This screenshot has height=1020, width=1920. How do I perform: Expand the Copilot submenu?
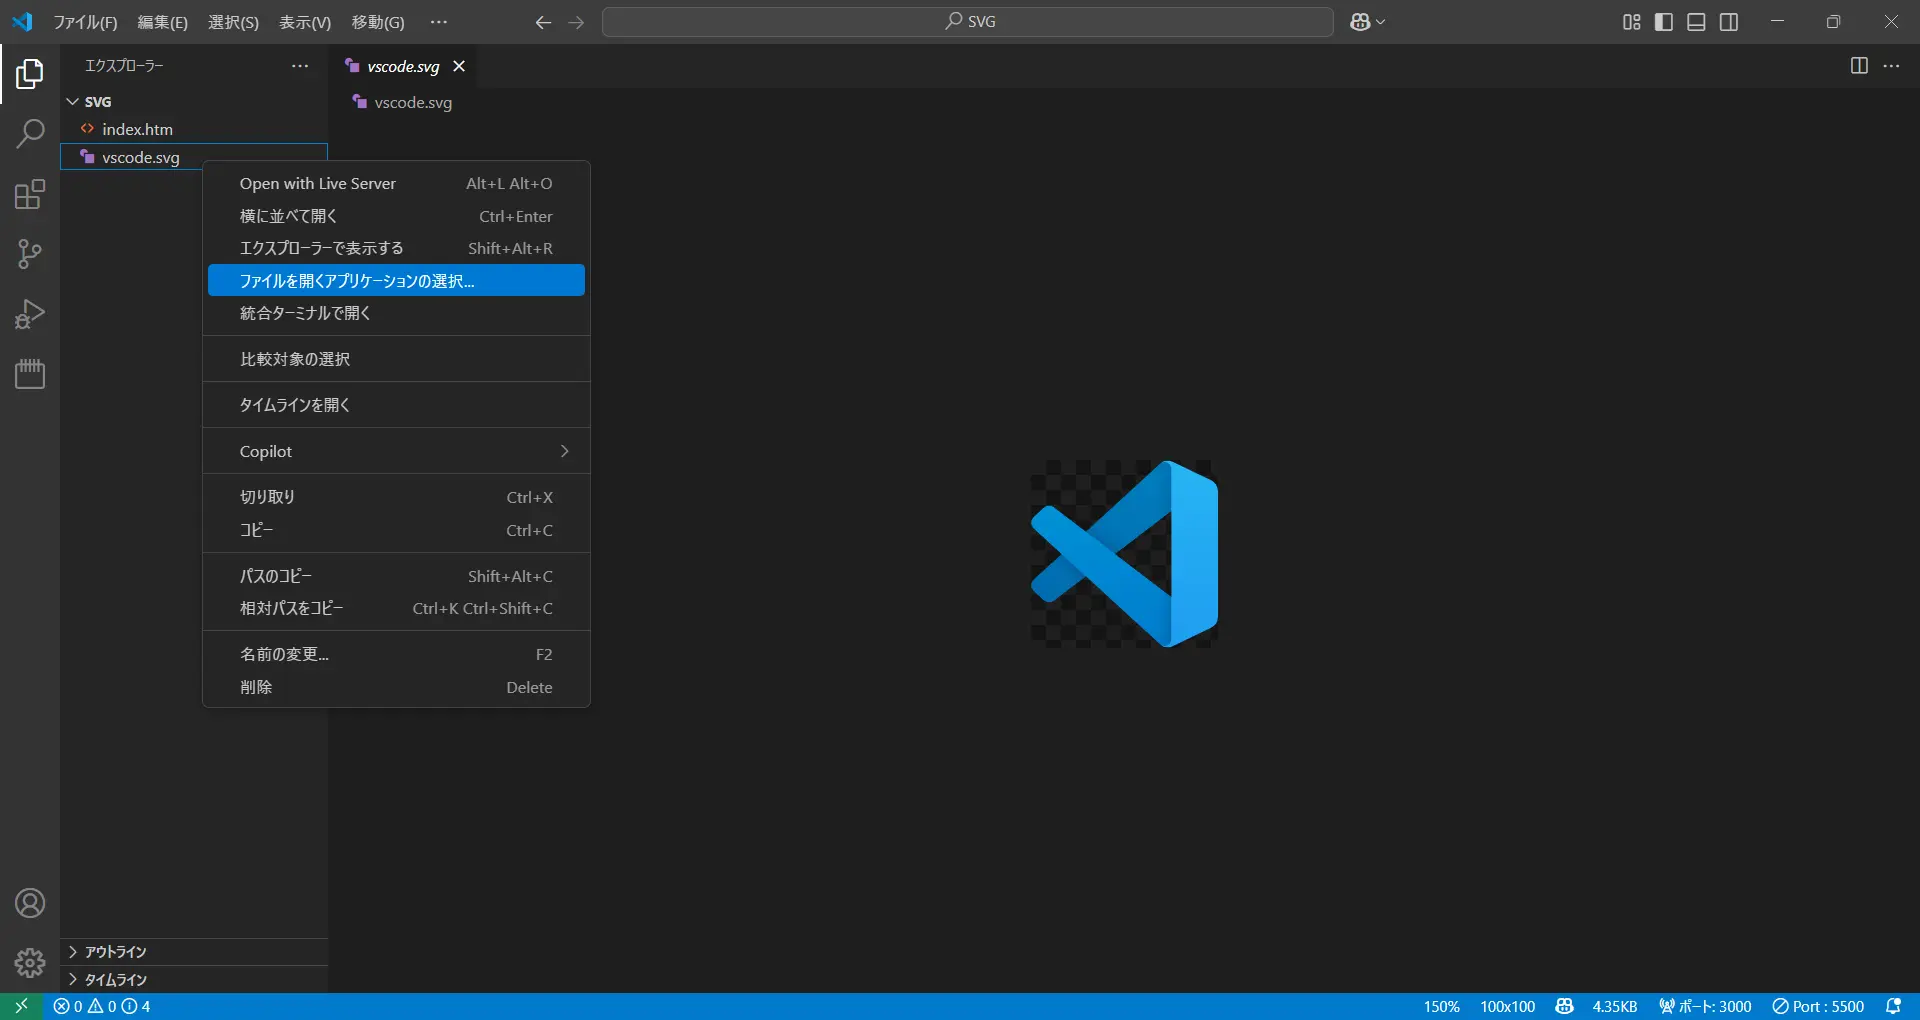396,451
